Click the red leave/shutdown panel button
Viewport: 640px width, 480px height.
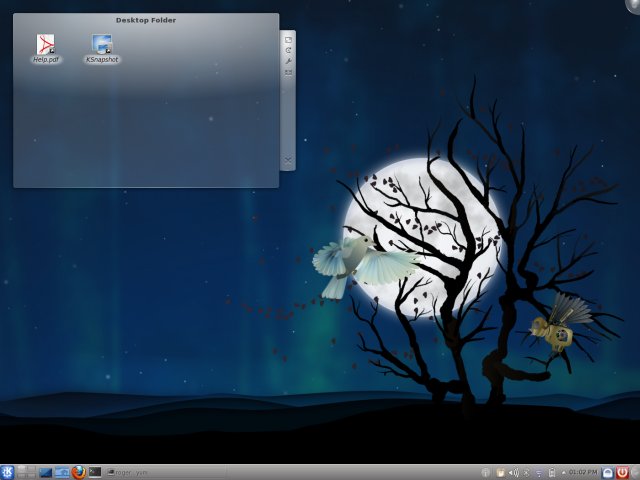[622, 473]
